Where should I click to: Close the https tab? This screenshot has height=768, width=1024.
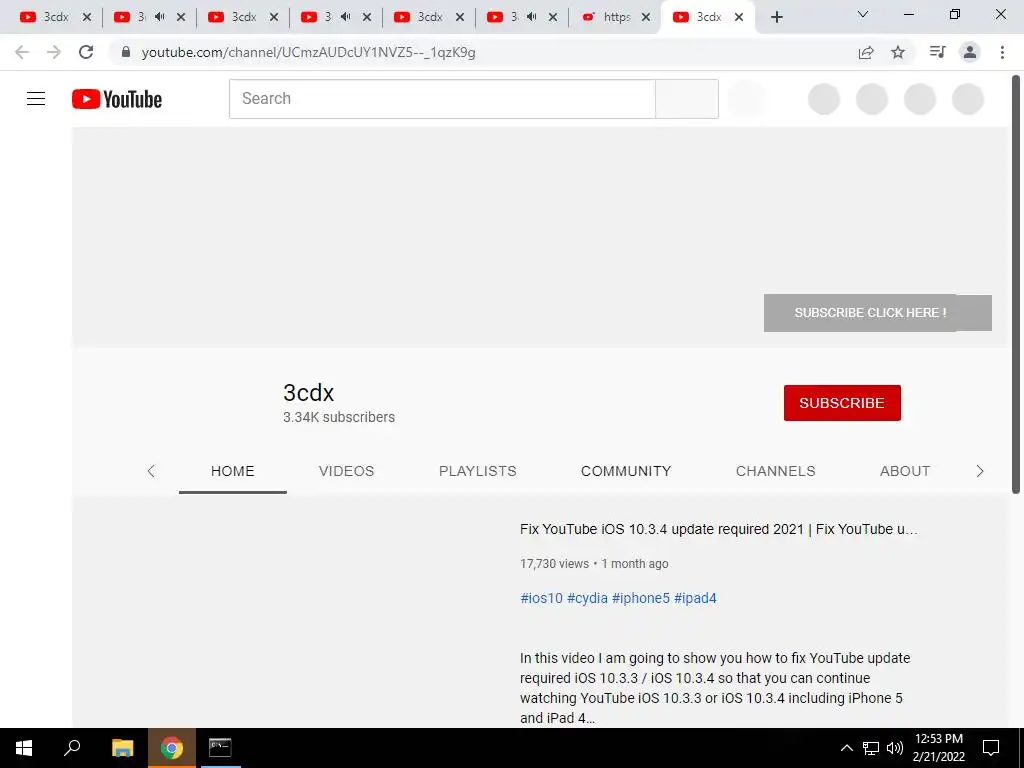(646, 17)
